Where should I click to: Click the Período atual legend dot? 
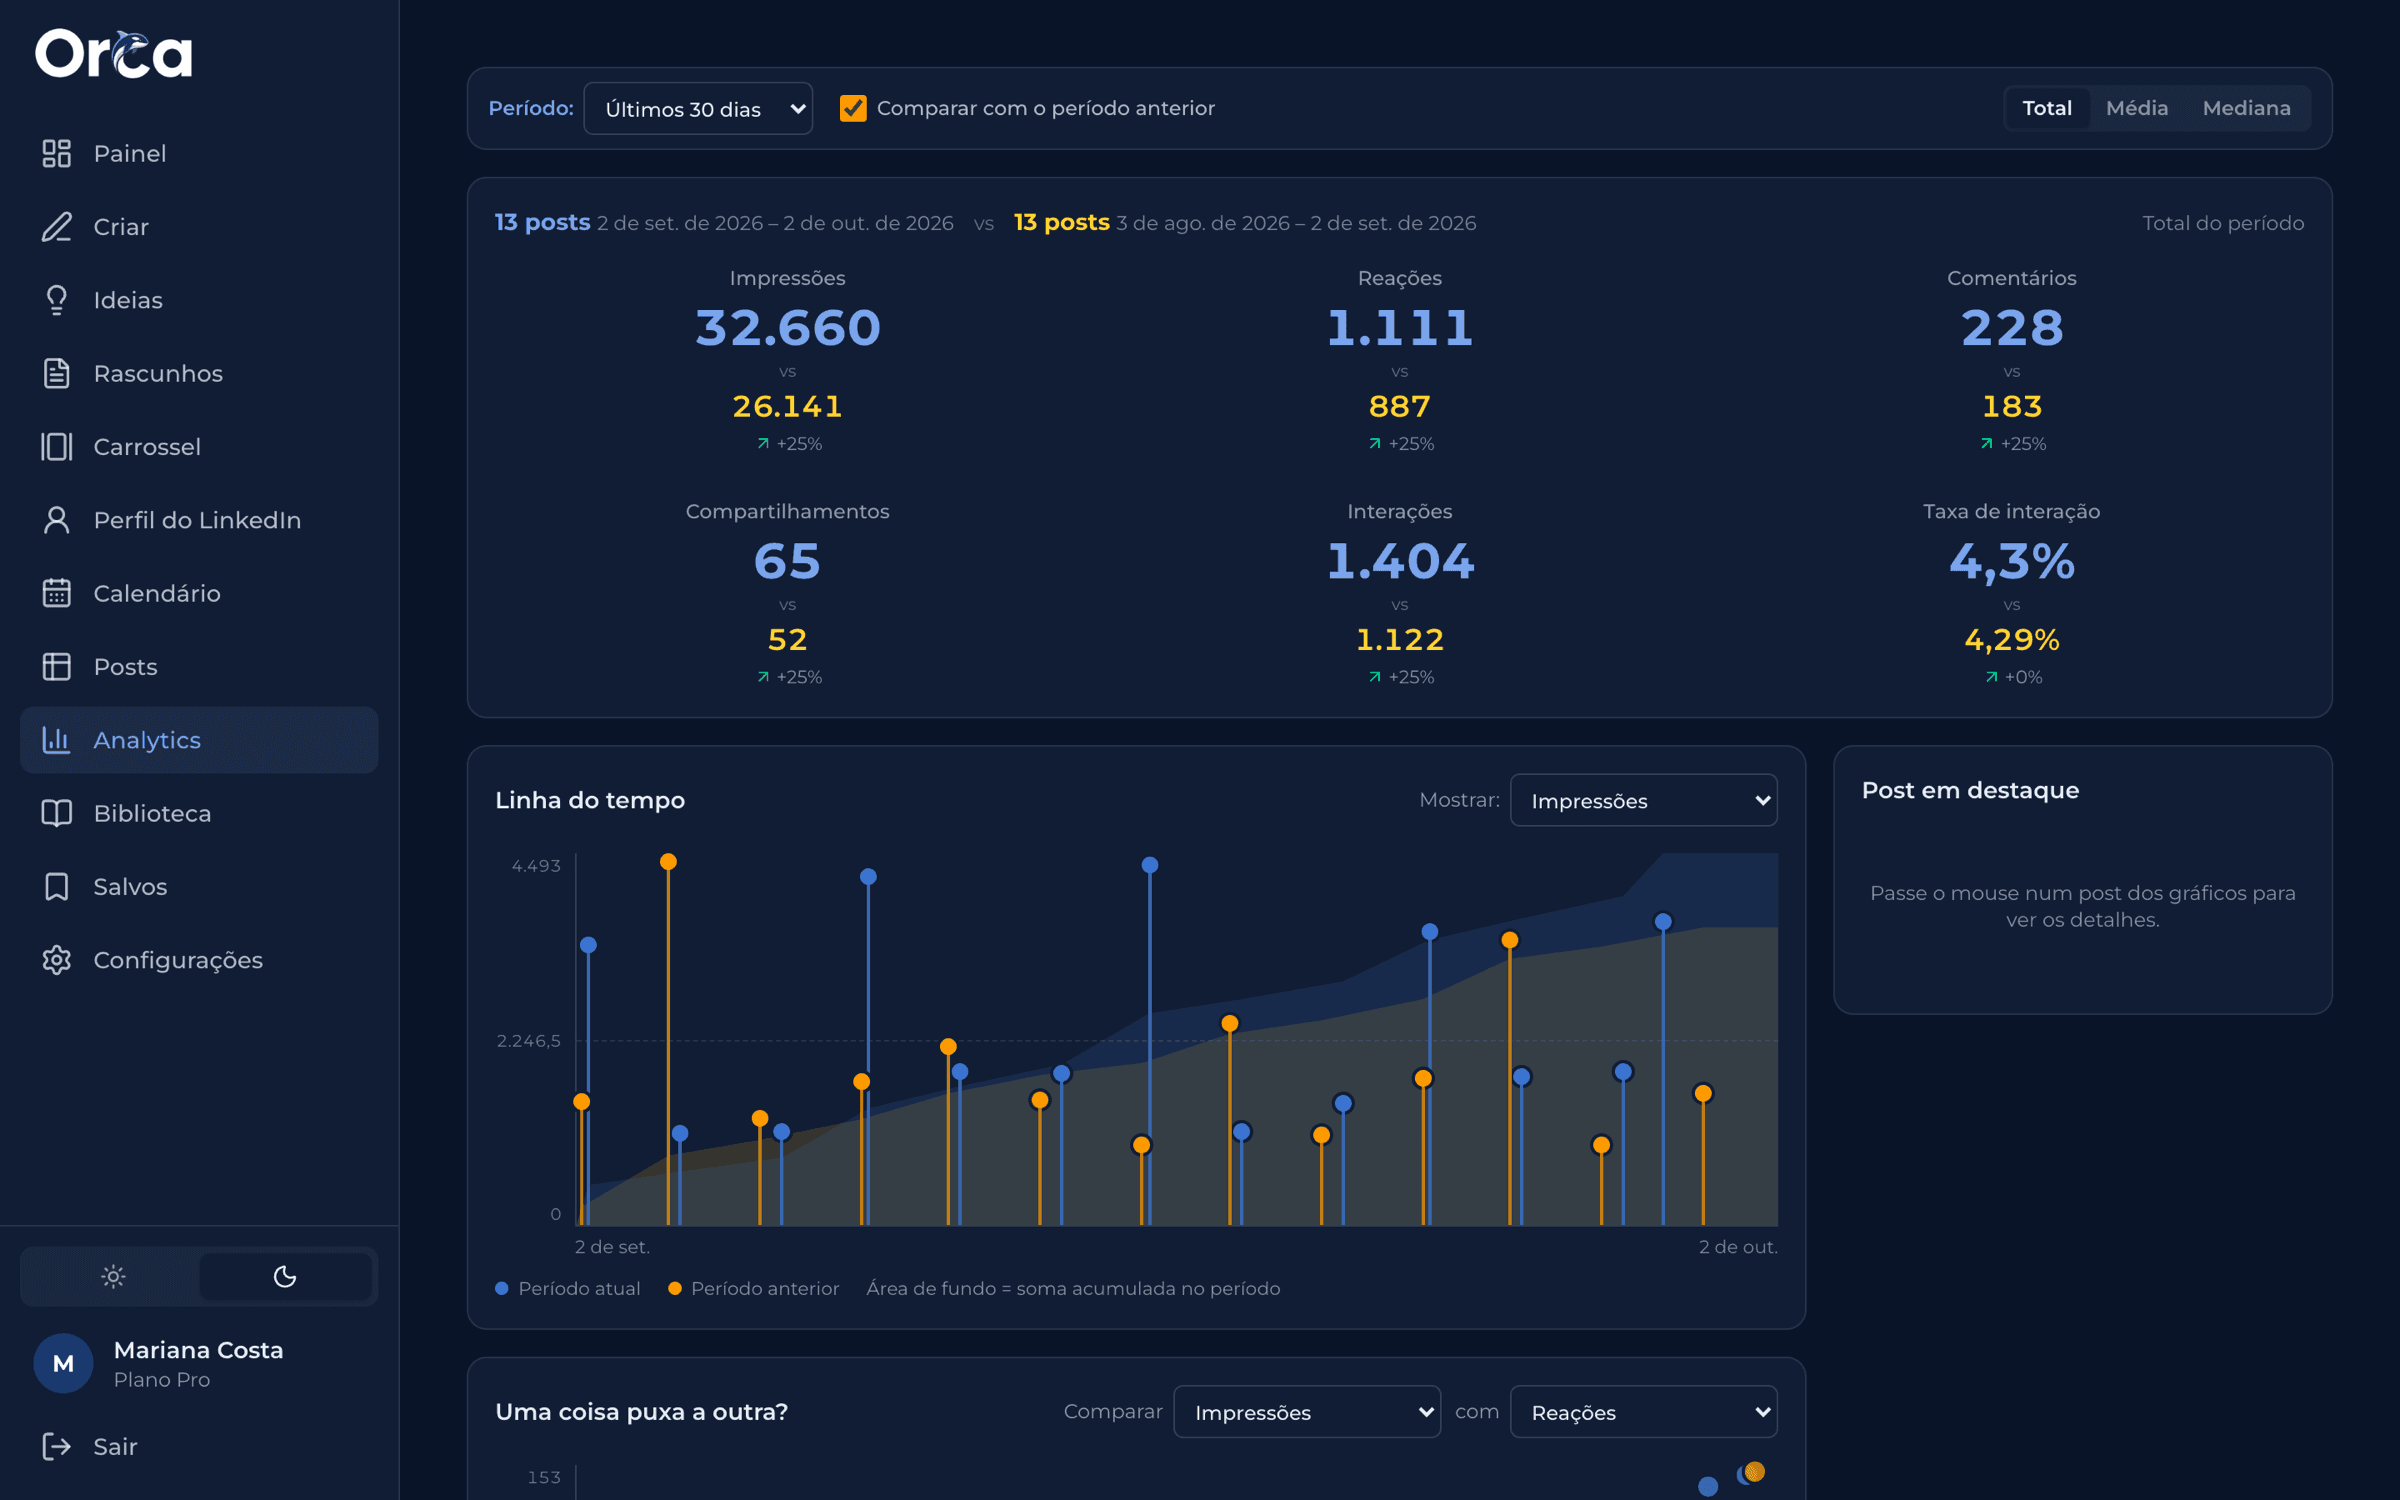(502, 1289)
